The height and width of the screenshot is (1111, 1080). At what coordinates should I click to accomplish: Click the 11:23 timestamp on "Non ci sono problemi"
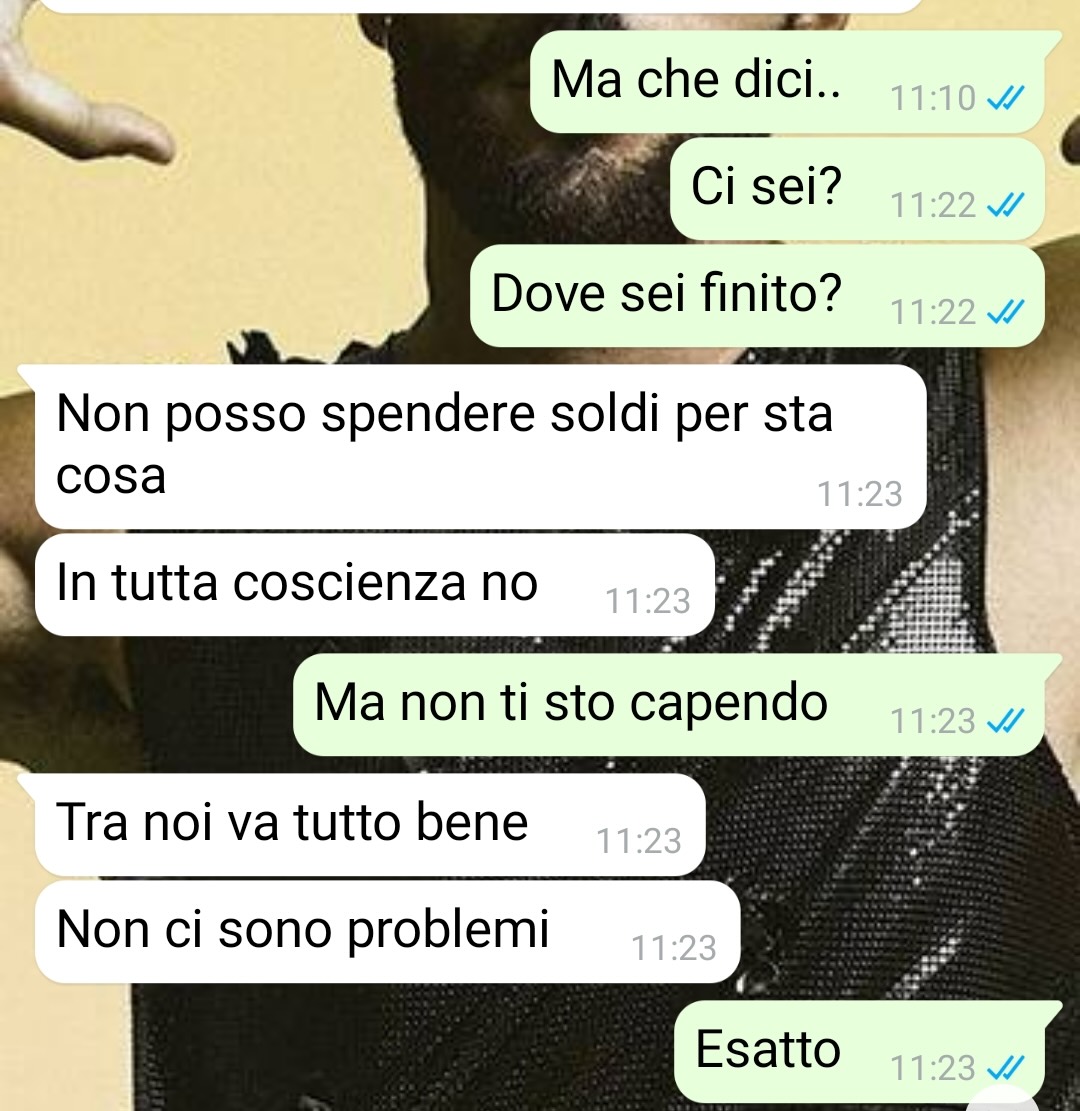tap(674, 948)
